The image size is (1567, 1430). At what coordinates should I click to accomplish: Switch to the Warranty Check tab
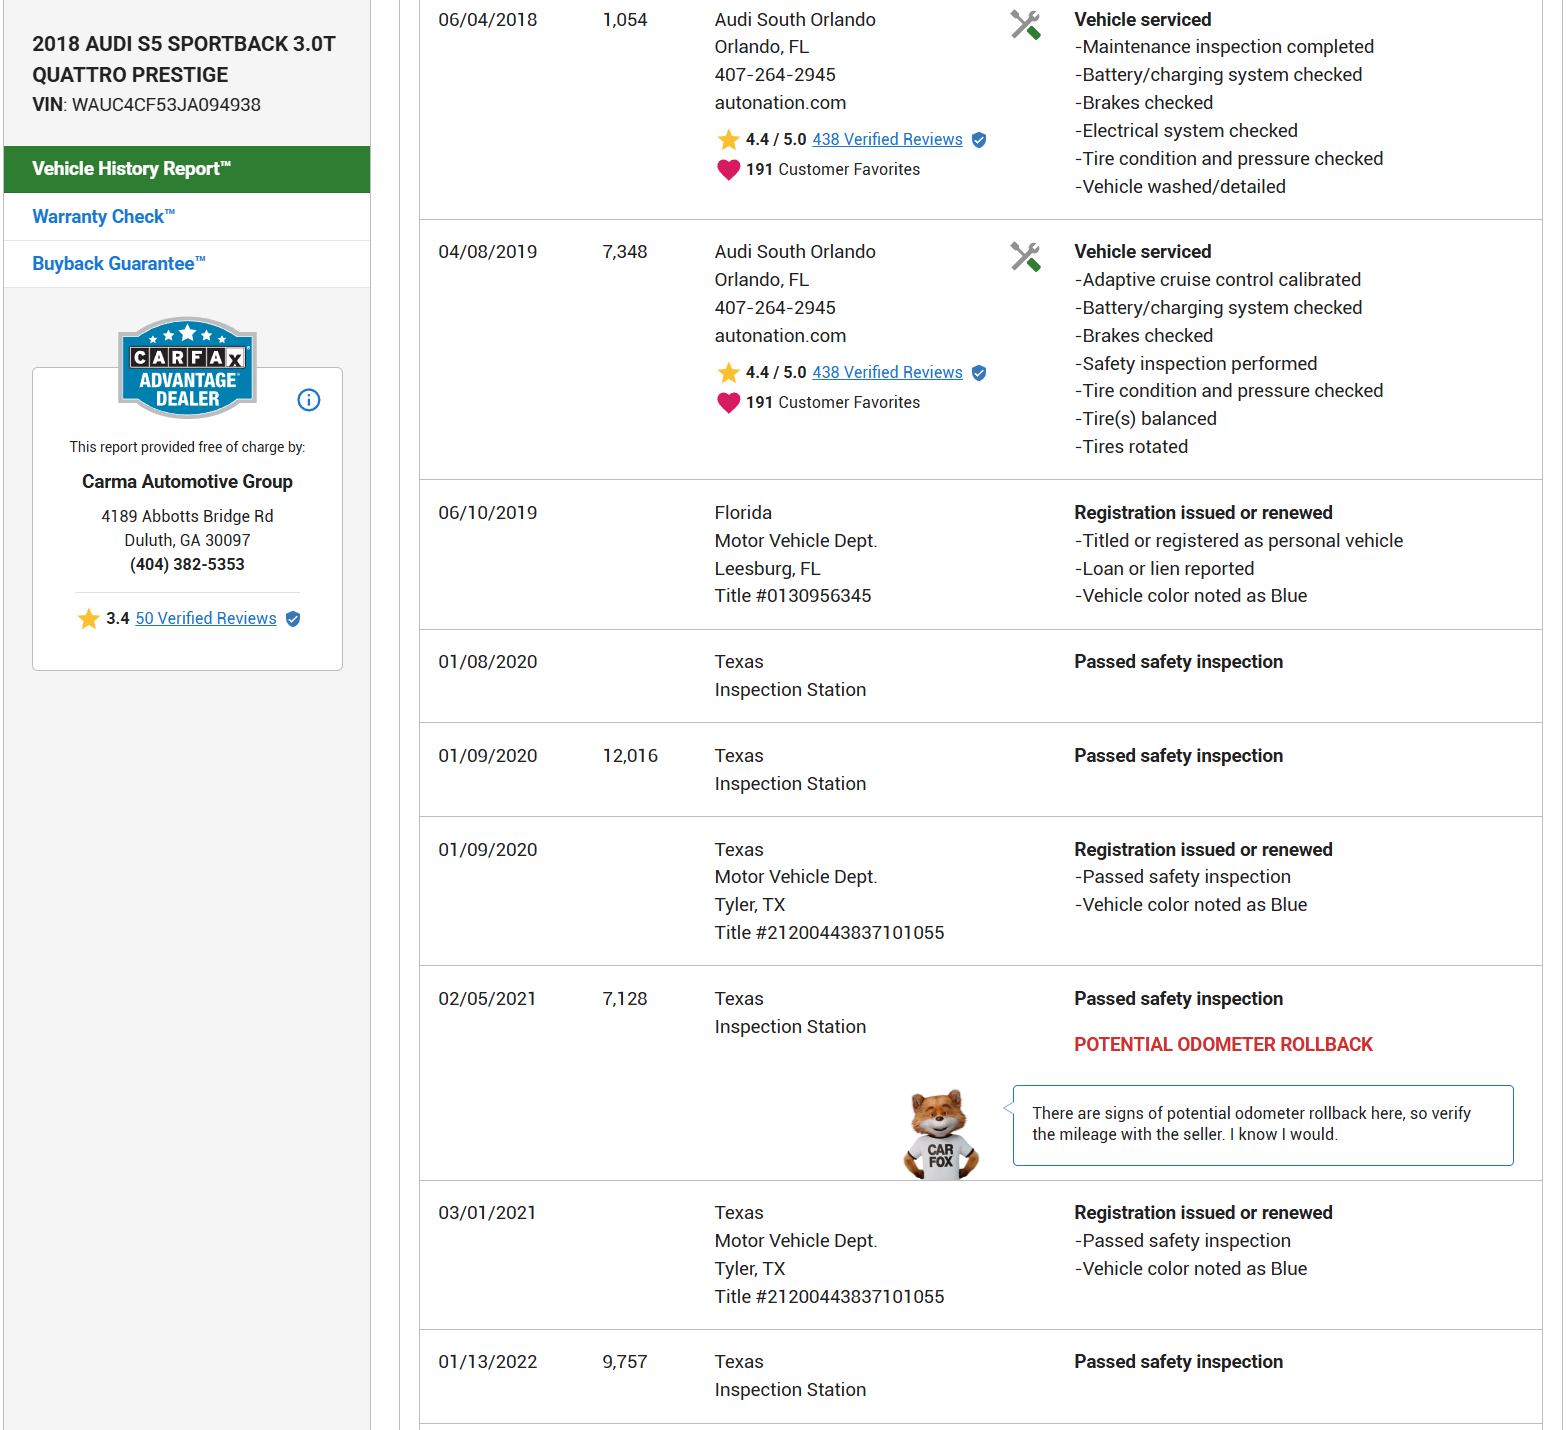104,217
